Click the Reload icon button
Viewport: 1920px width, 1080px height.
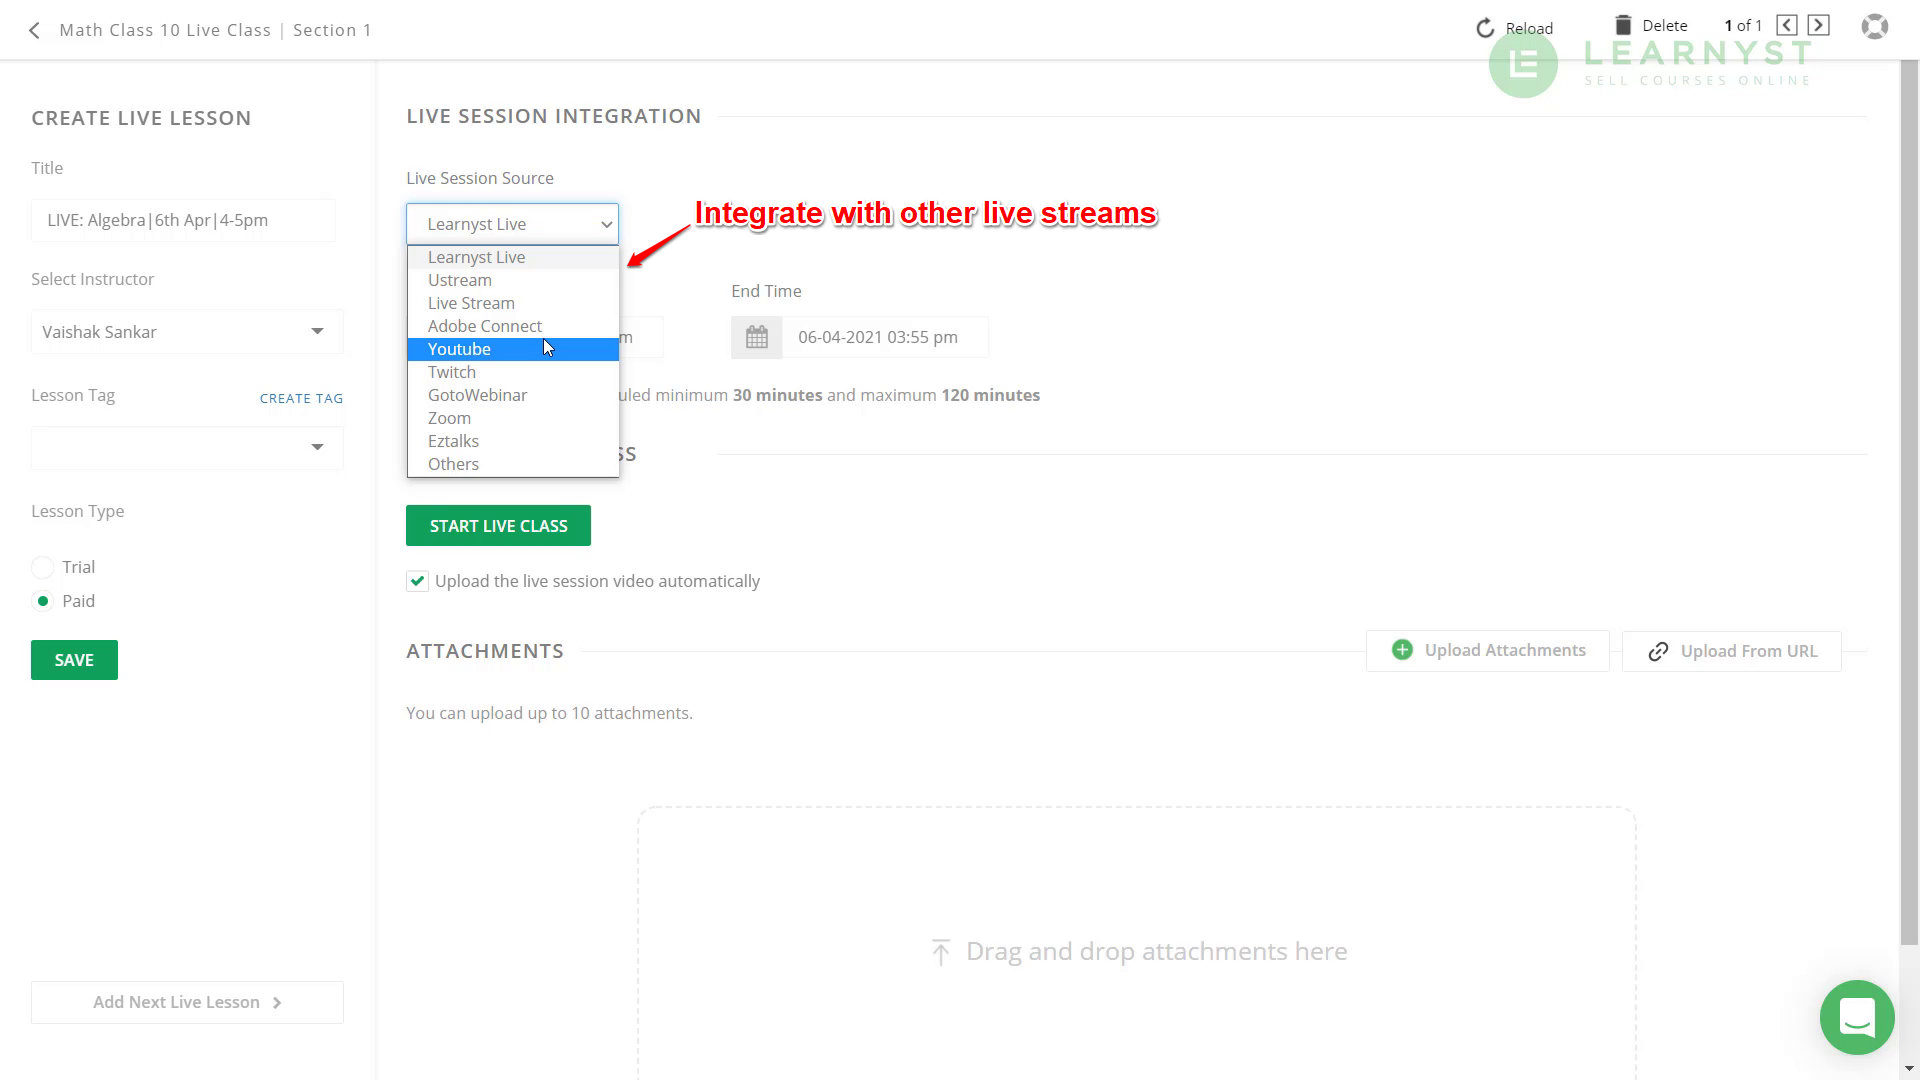tap(1485, 29)
